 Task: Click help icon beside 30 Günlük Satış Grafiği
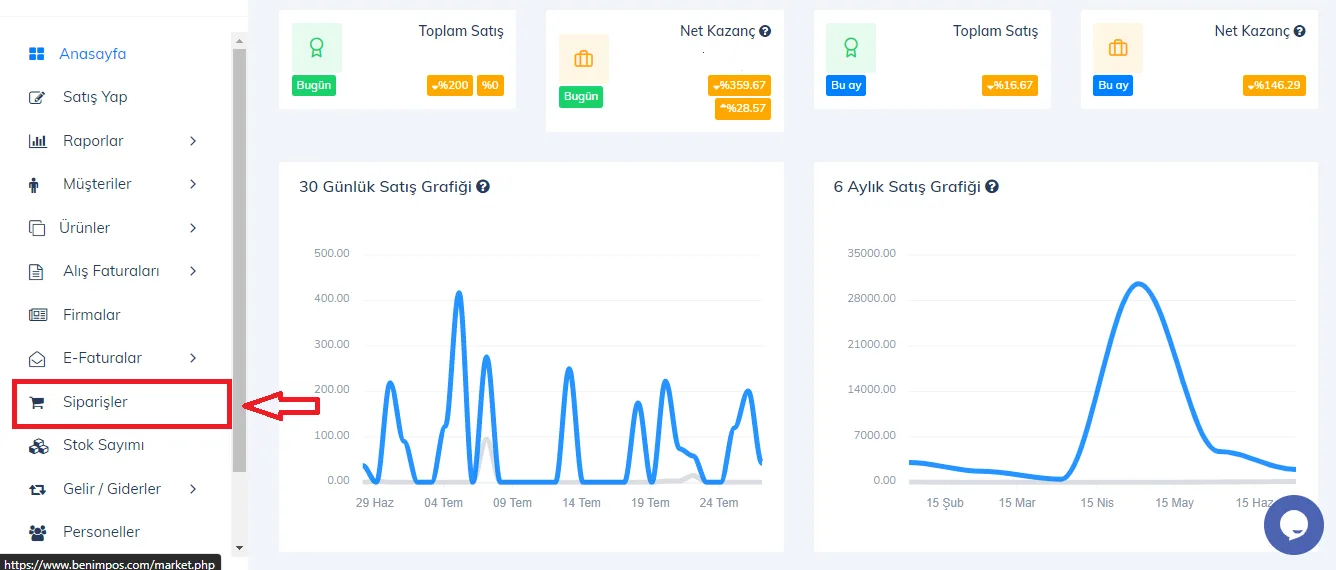(483, 187)
